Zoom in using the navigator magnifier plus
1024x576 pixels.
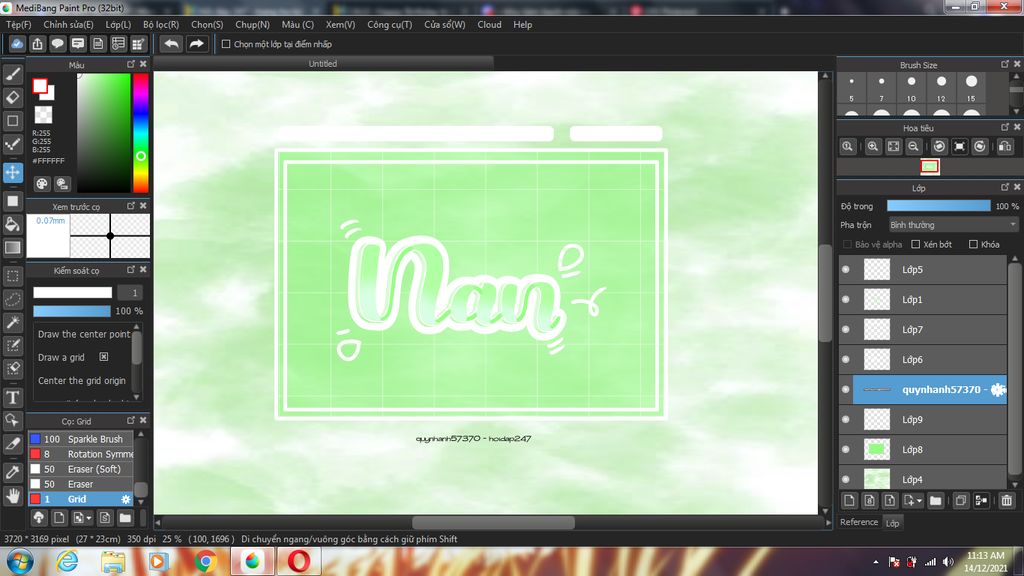pos(872,146)
